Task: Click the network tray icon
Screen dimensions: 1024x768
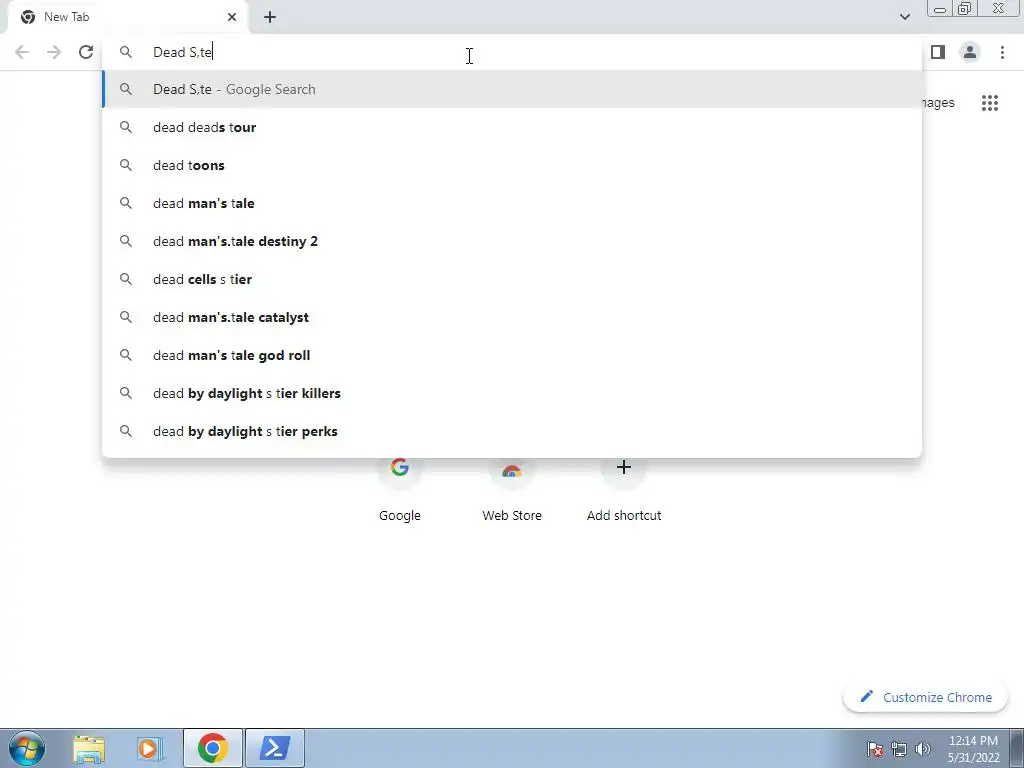Action: (899, 749)
